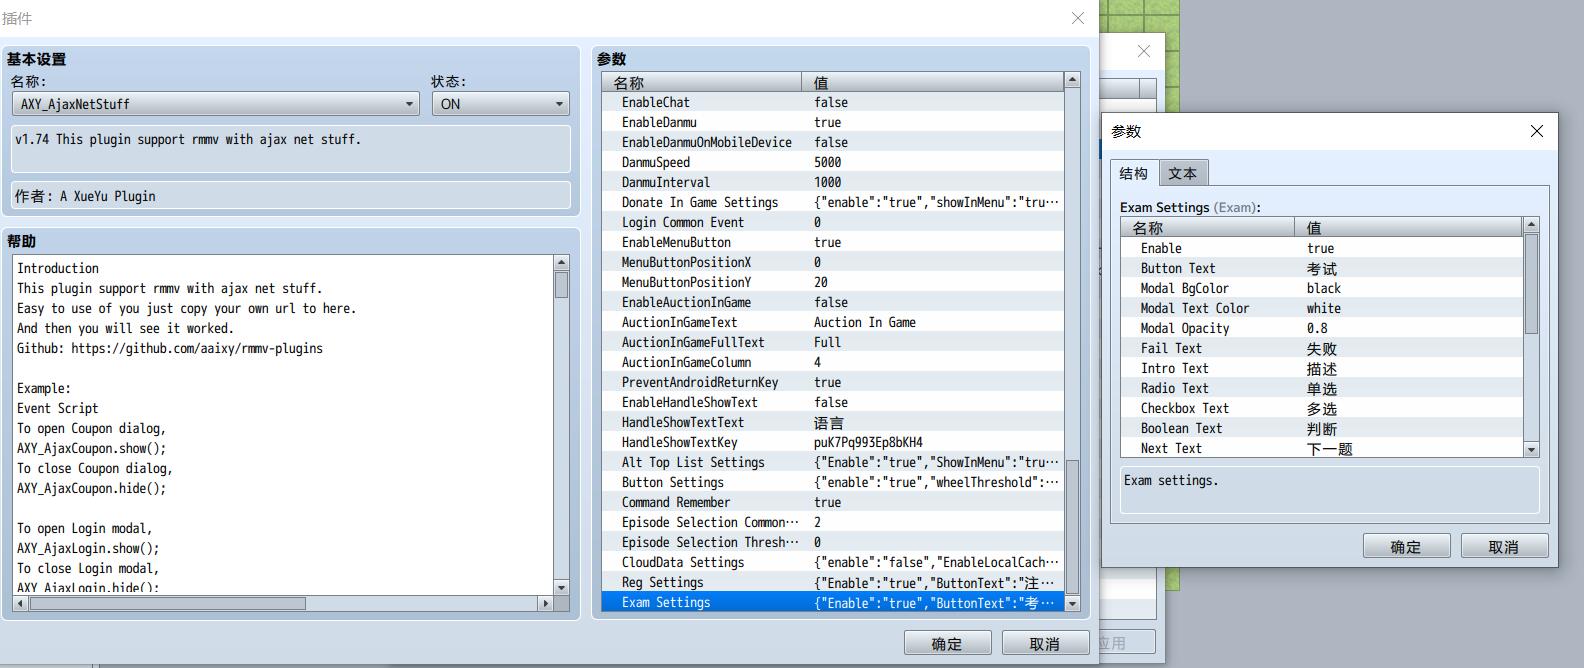
Task: Switch to the 文本 tab
Action: pos(1183,173)
